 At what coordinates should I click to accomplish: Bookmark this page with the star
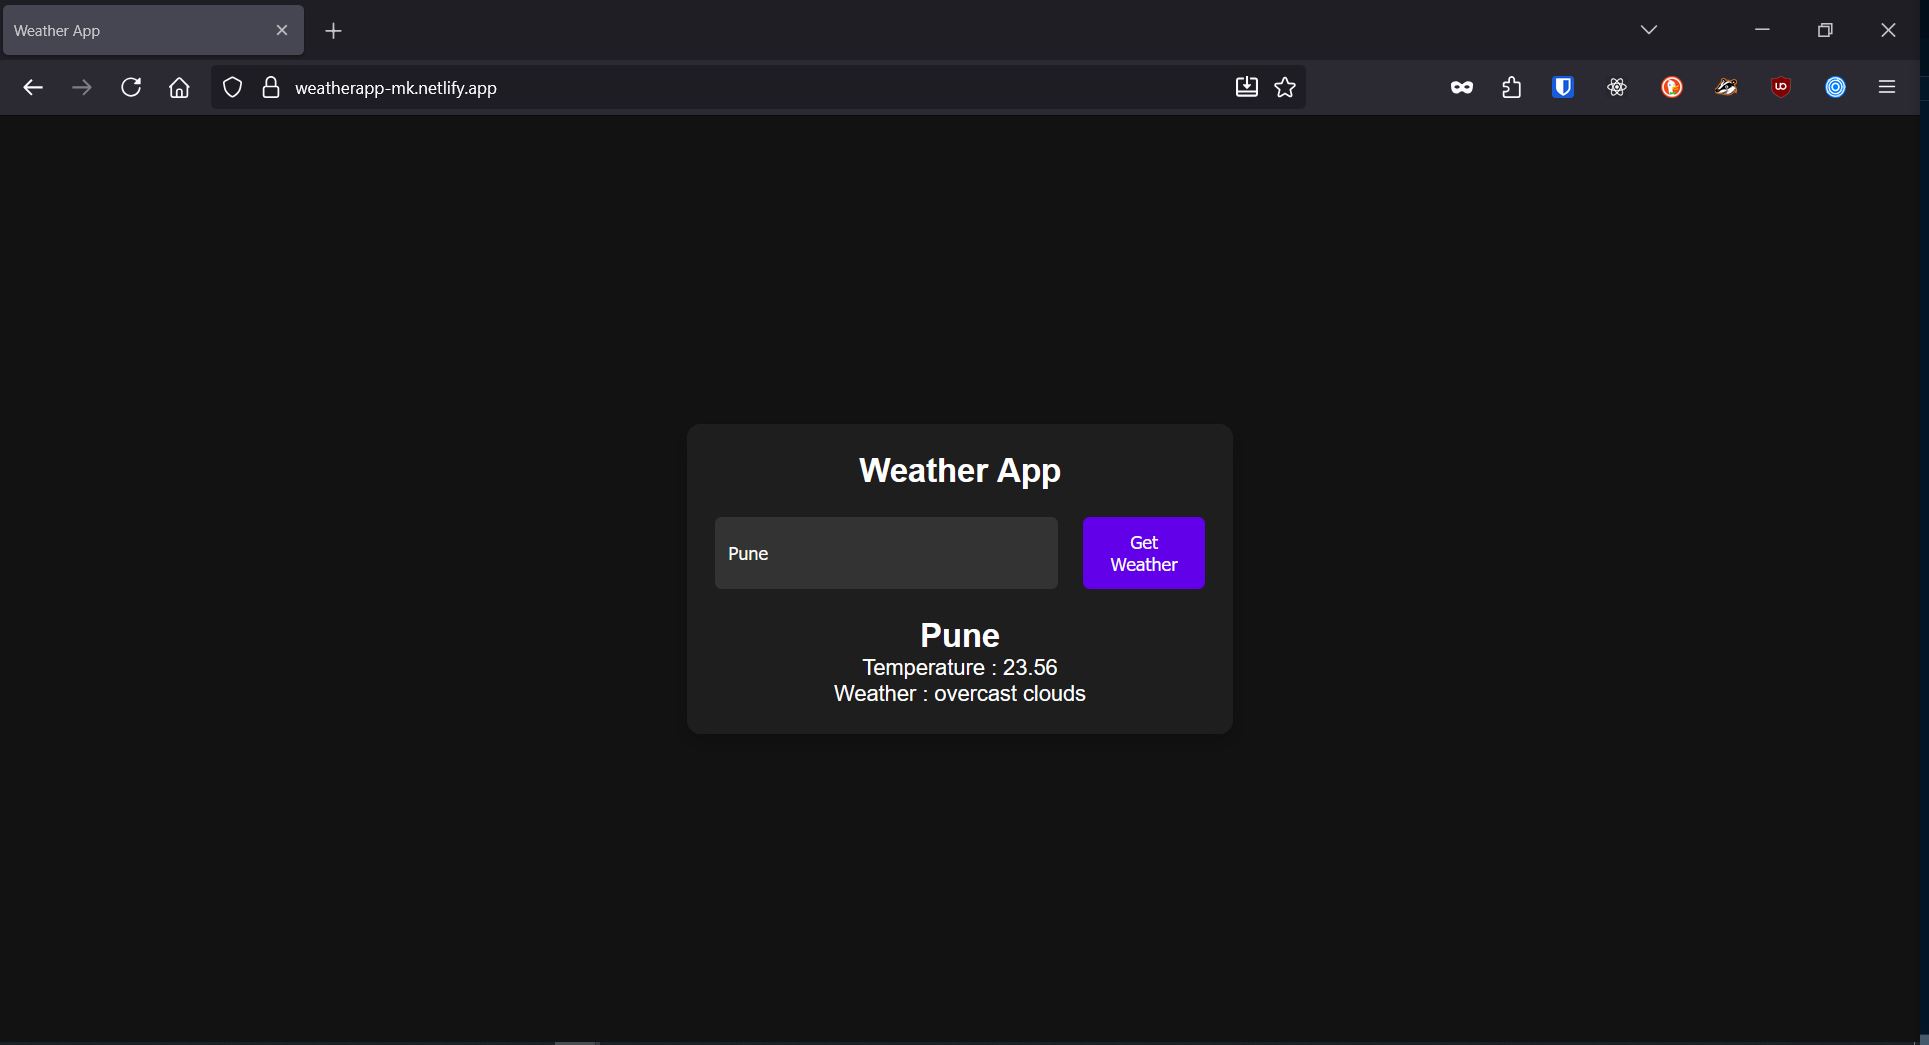pyautogui.click(x=1285, y=87)
